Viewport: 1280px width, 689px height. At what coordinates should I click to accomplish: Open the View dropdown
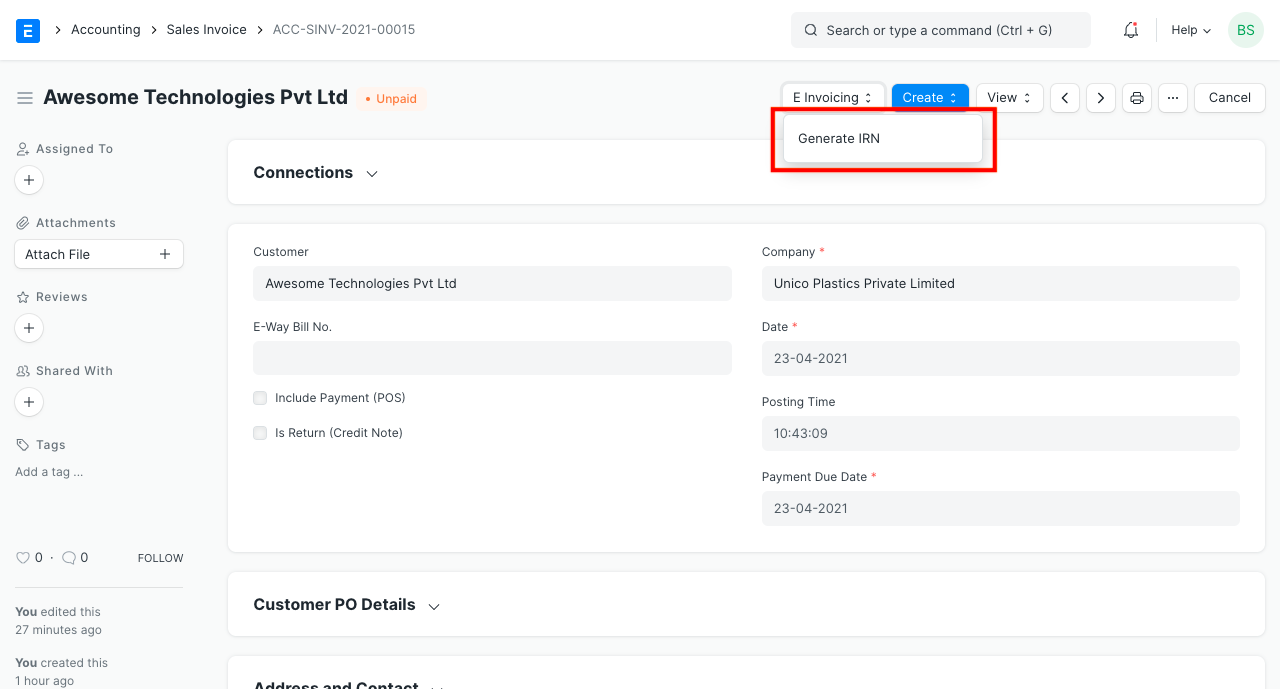tap(1009, 97)
